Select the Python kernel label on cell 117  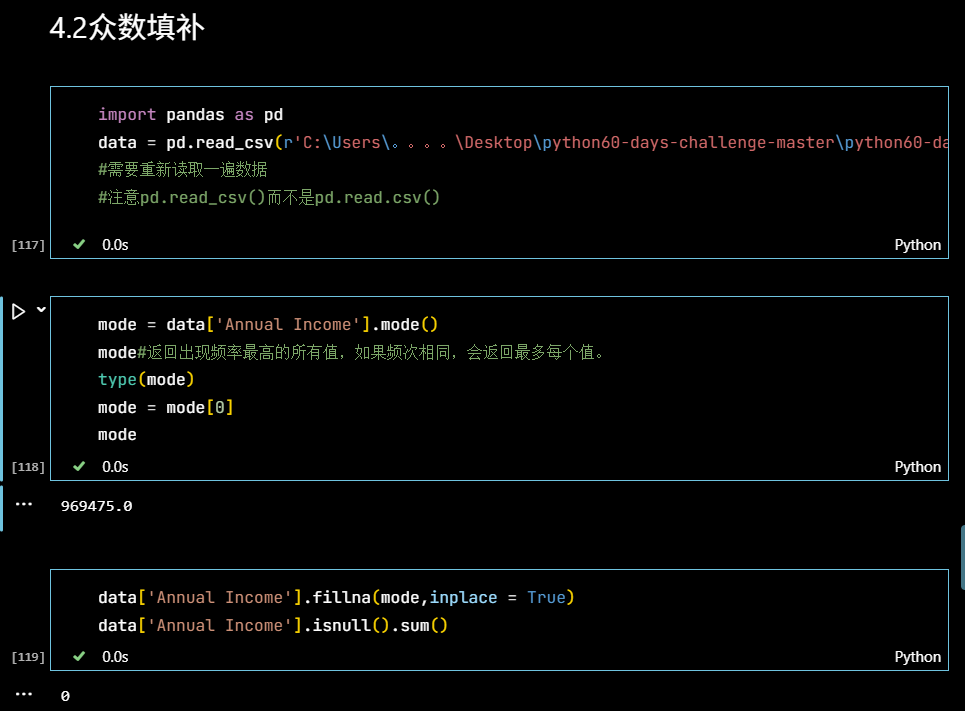[917, 244]
